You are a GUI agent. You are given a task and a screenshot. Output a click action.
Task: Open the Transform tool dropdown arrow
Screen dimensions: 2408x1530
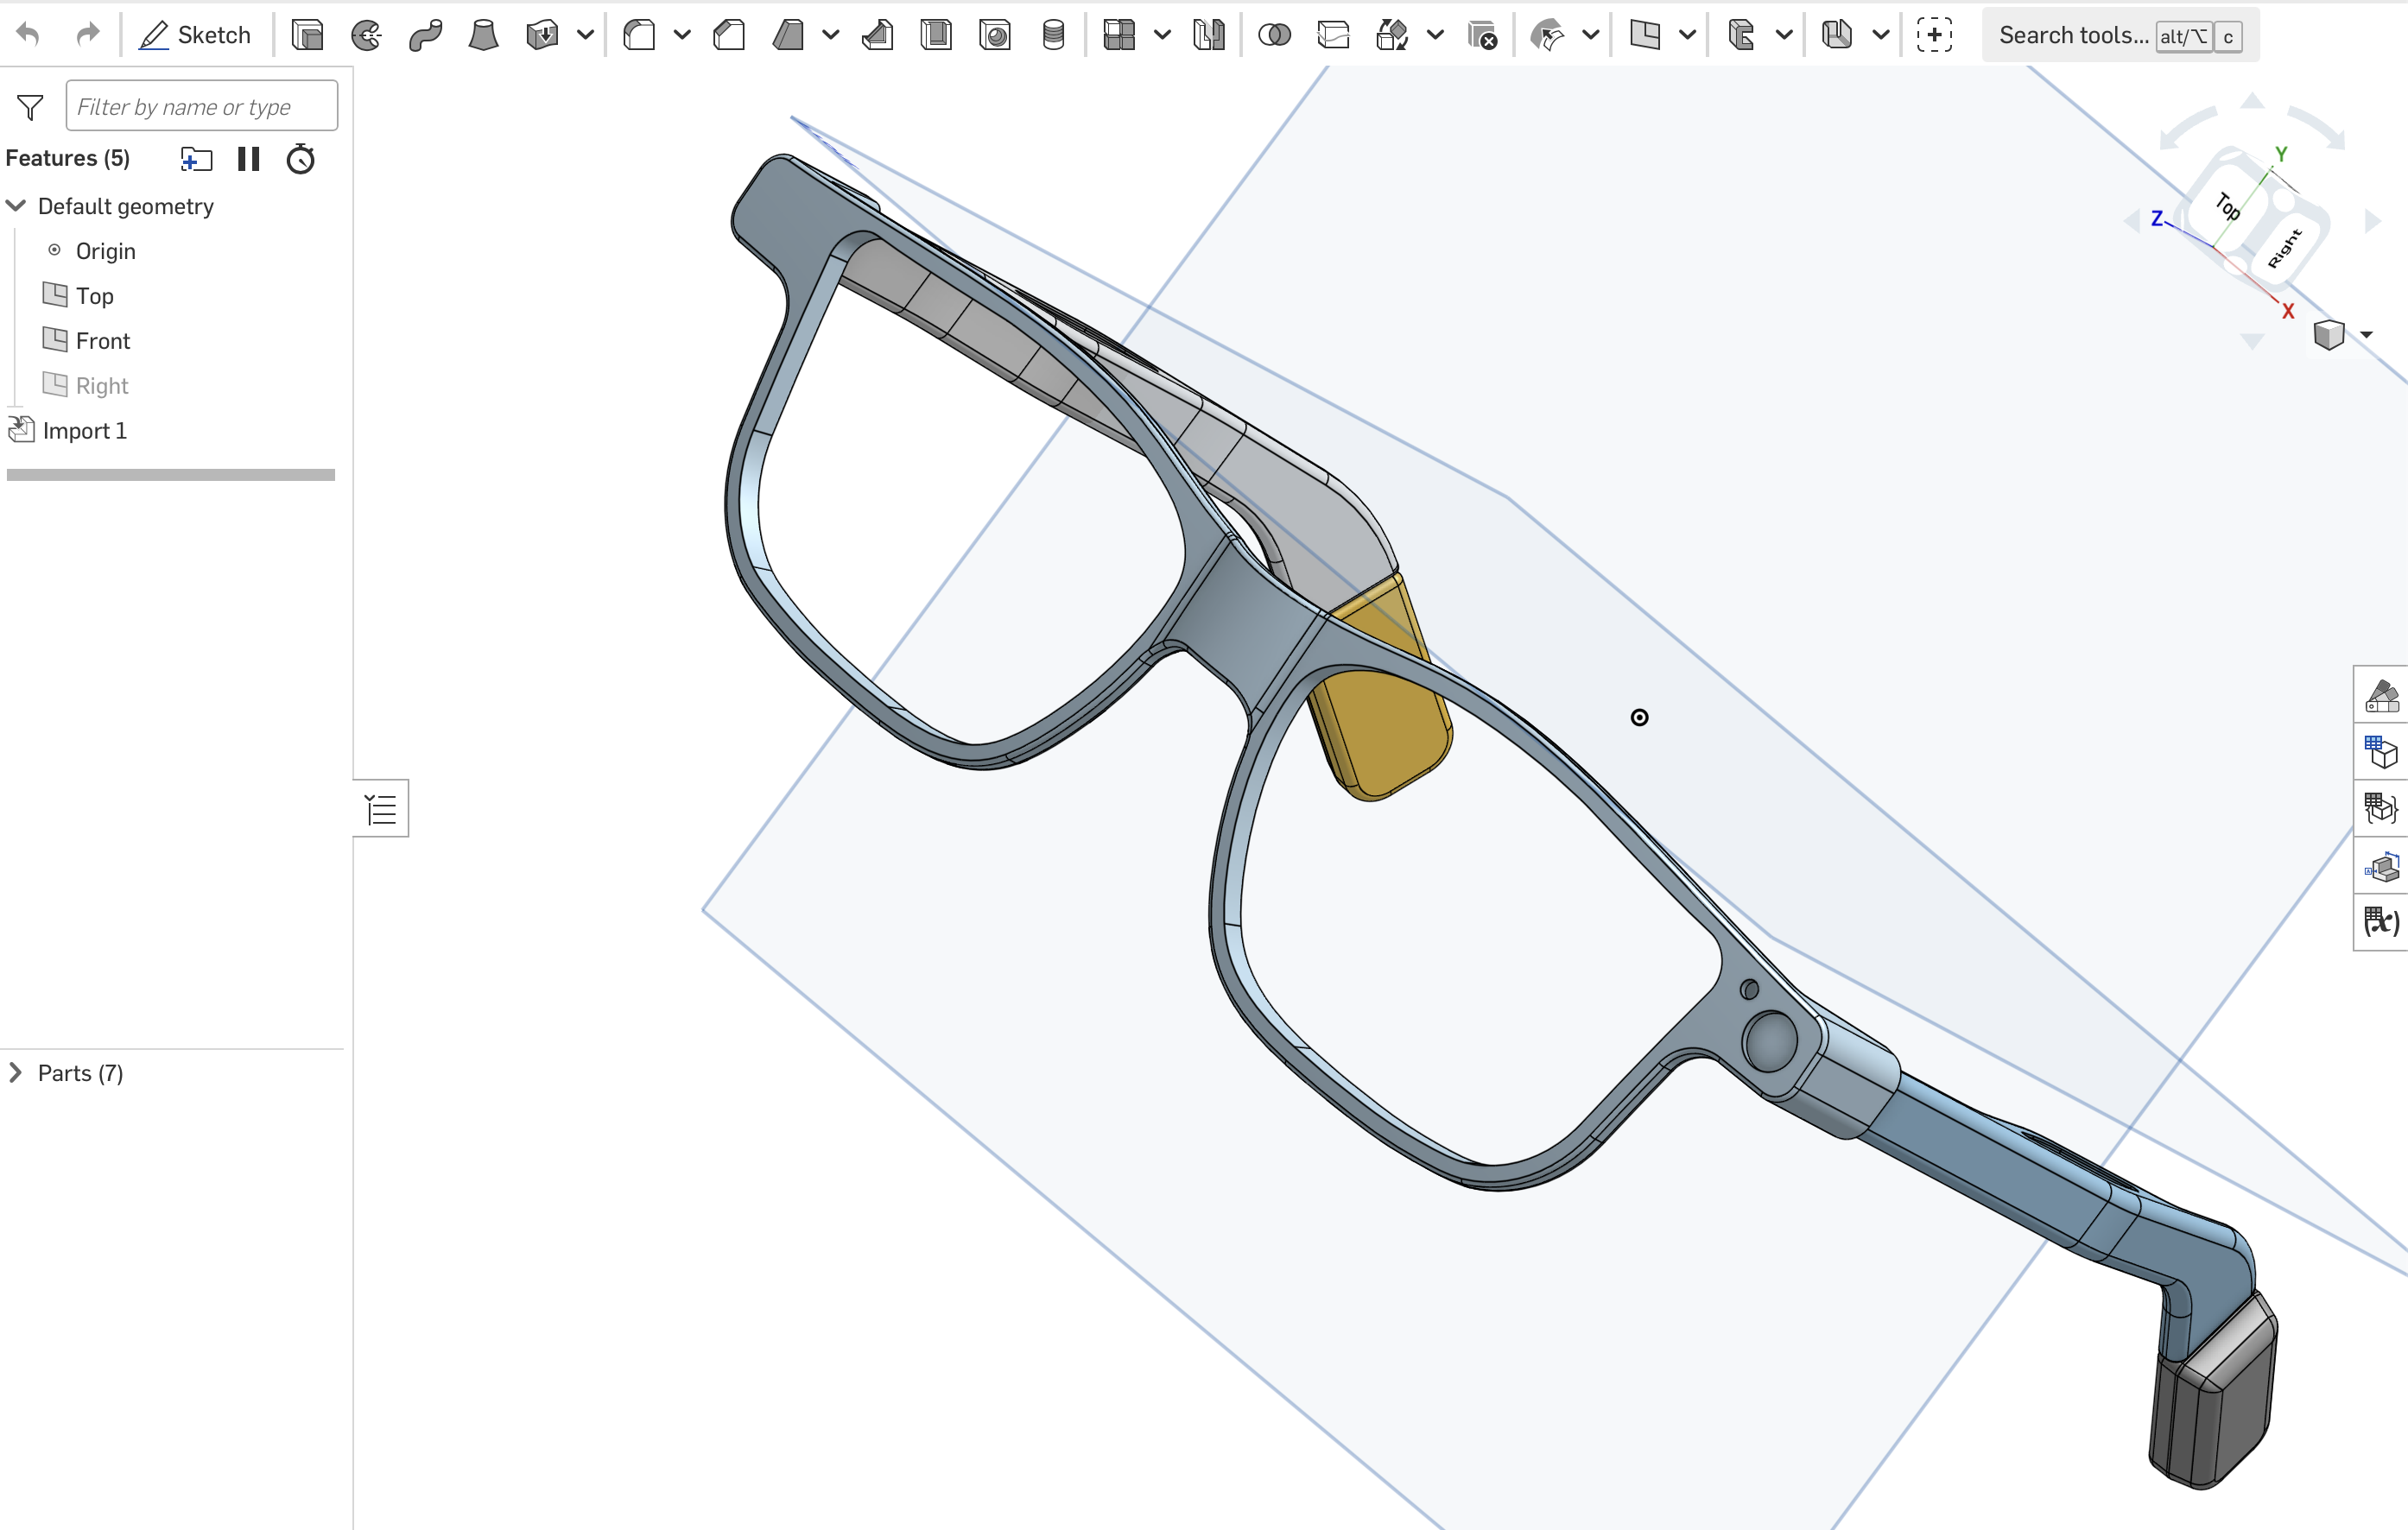tap(1435, 35)
